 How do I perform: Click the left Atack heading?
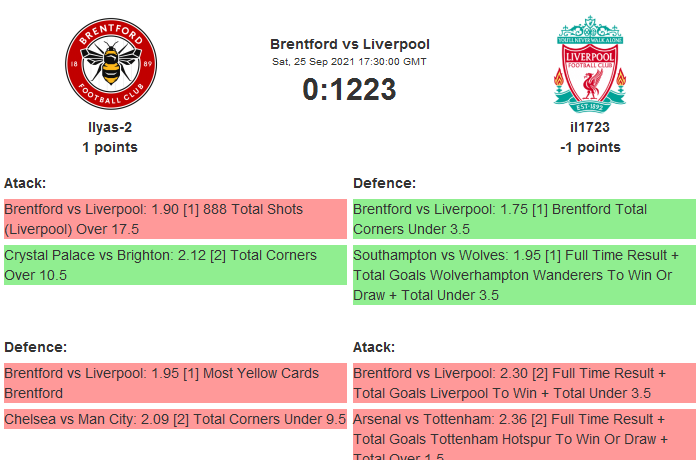click(26, 184)
